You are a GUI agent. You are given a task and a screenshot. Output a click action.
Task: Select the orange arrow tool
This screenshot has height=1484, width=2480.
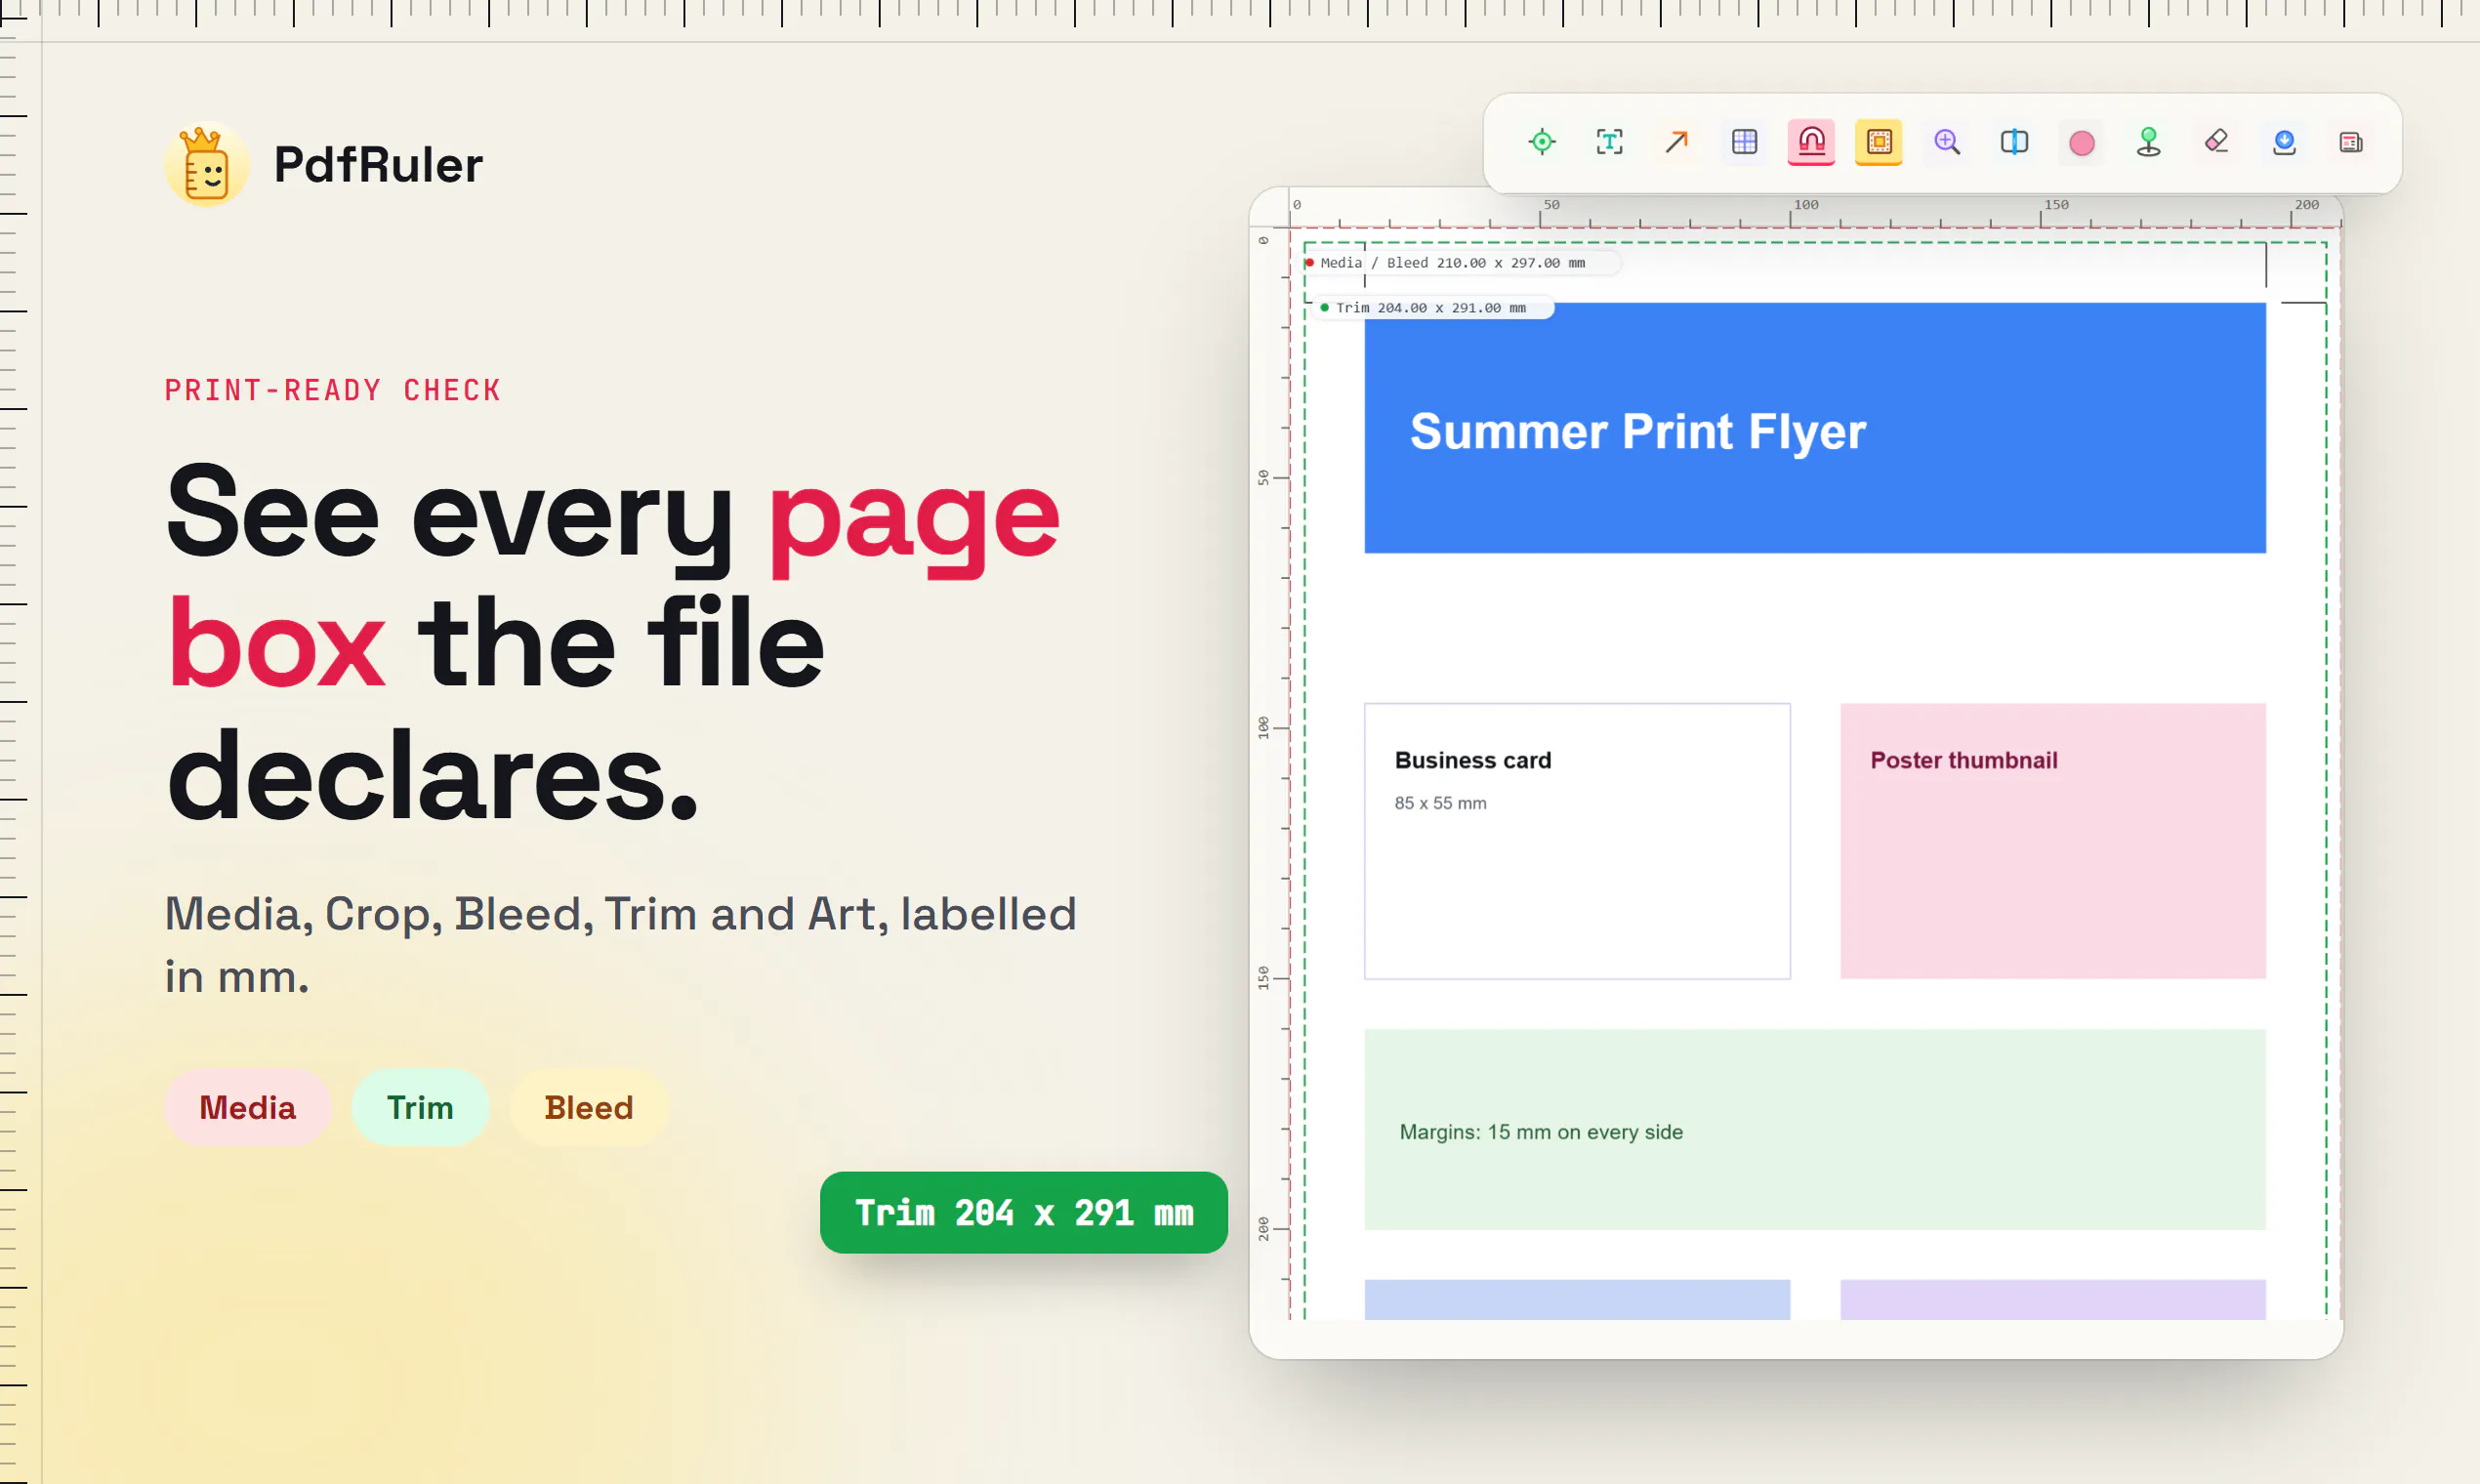pos(1677,142)
